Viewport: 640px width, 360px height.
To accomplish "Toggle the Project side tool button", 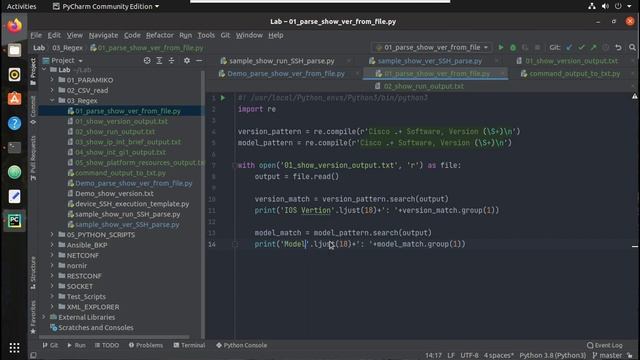I will click(x=33, y=71).
